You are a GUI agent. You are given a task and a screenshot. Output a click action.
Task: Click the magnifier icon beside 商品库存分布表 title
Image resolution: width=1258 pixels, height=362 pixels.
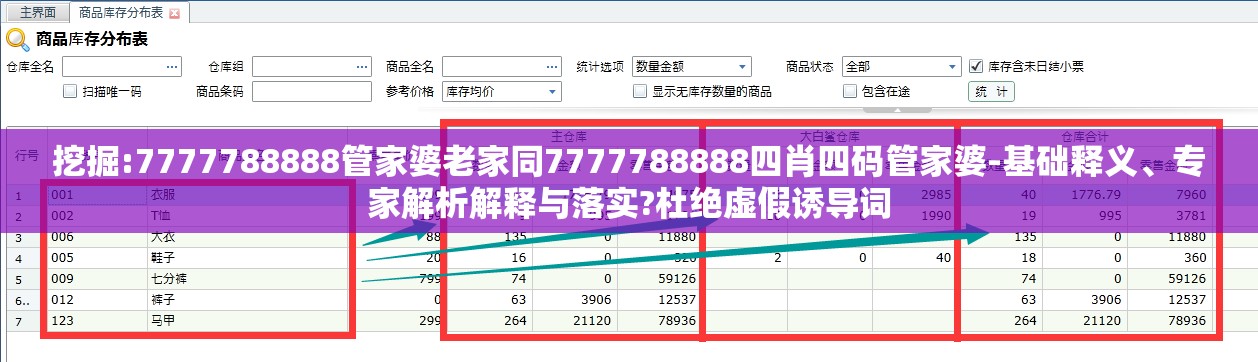[x=18, y=40]
